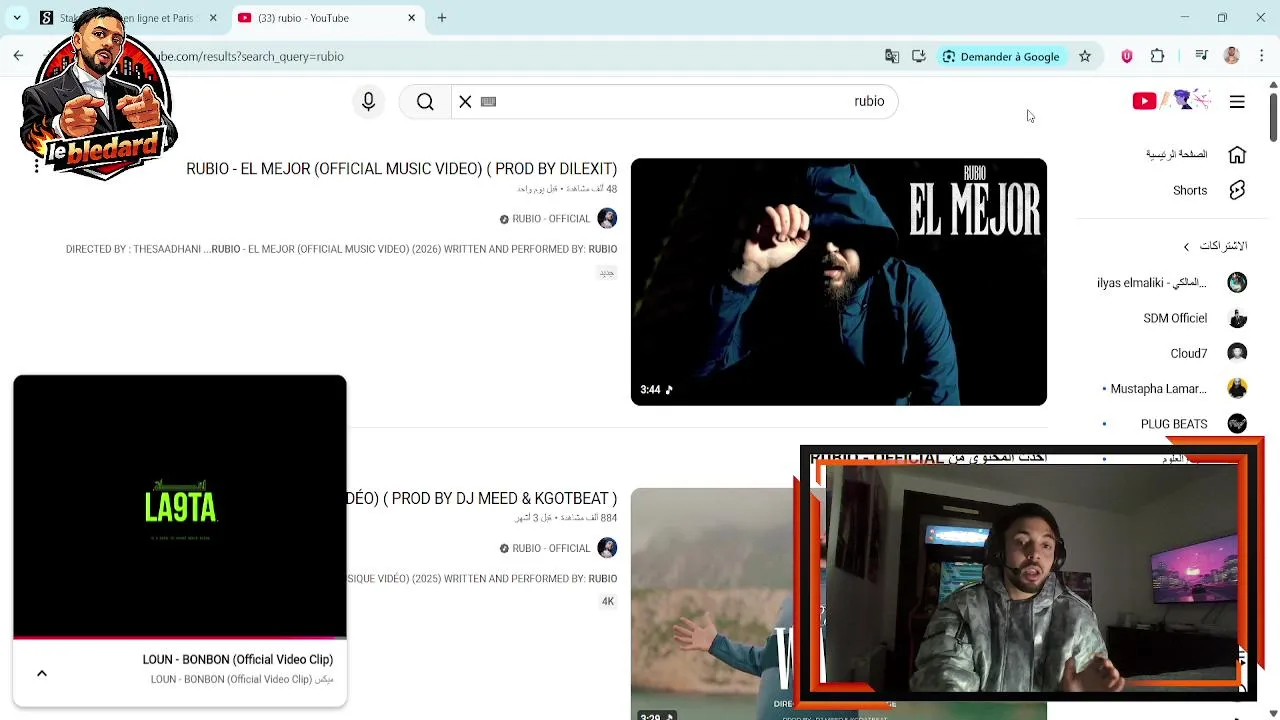Open the browser extensions puzzle icon
1280x720 pixels.
point(1158,57)
